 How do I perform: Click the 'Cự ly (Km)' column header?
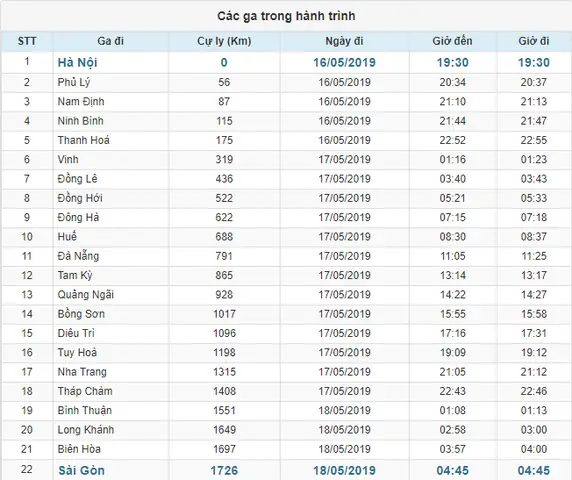tap(224, 41)
